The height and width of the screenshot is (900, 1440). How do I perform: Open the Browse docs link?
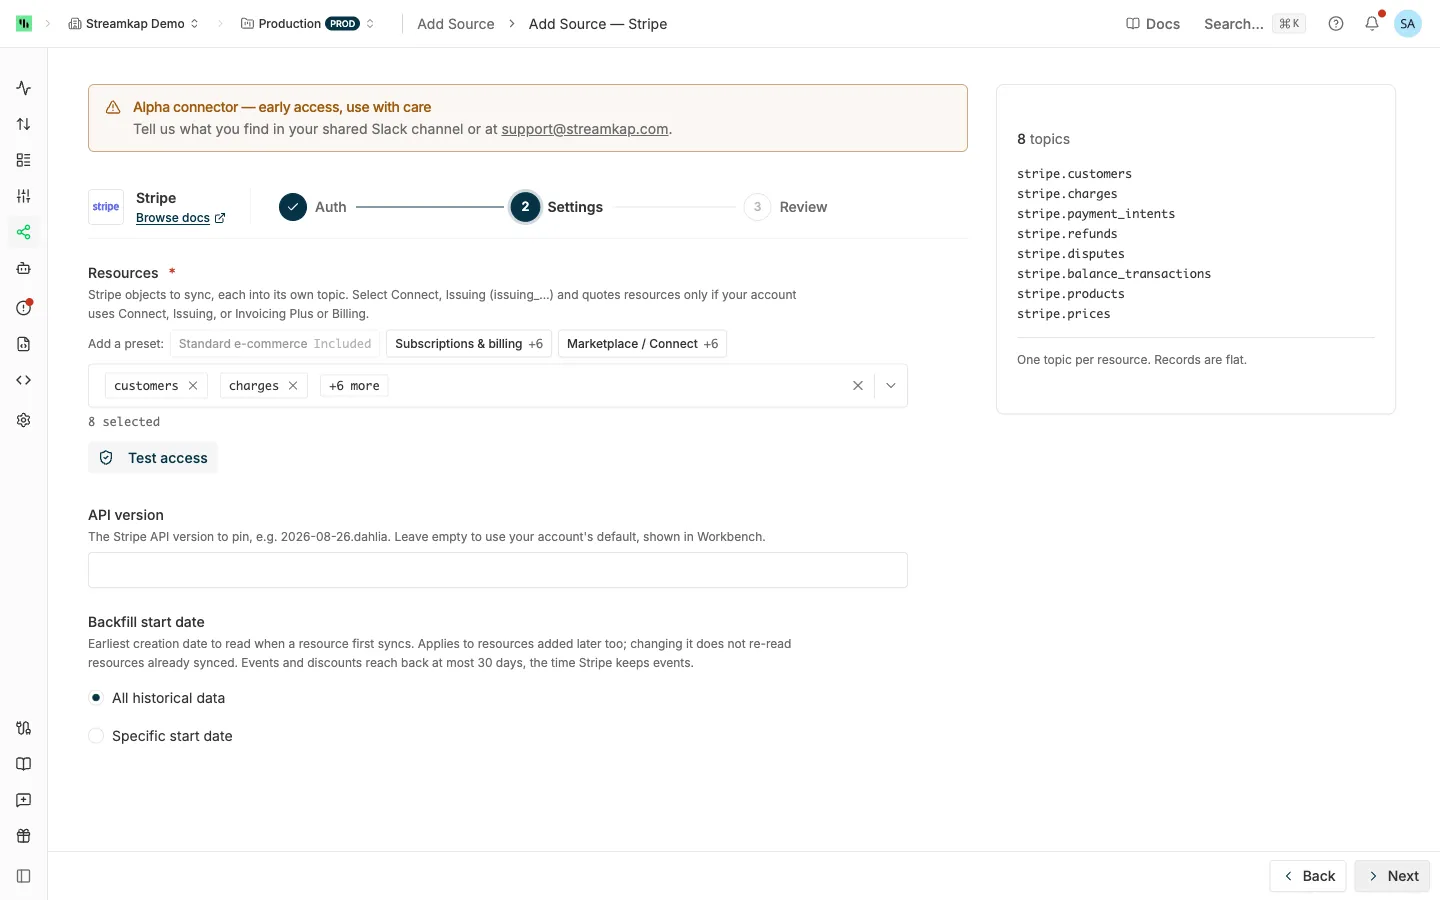click(x=180, y=218)
